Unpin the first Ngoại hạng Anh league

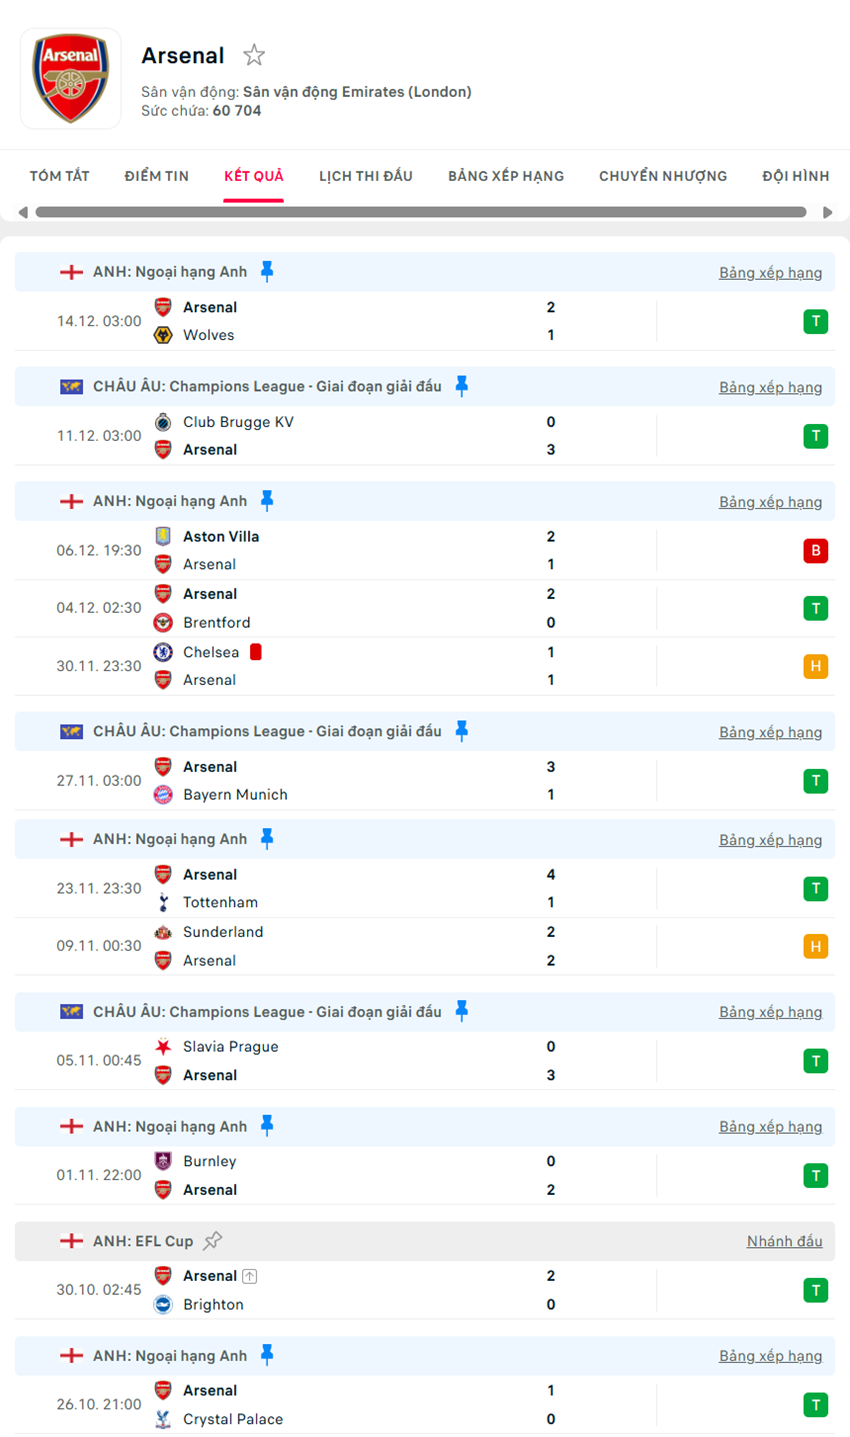(267, 271)
